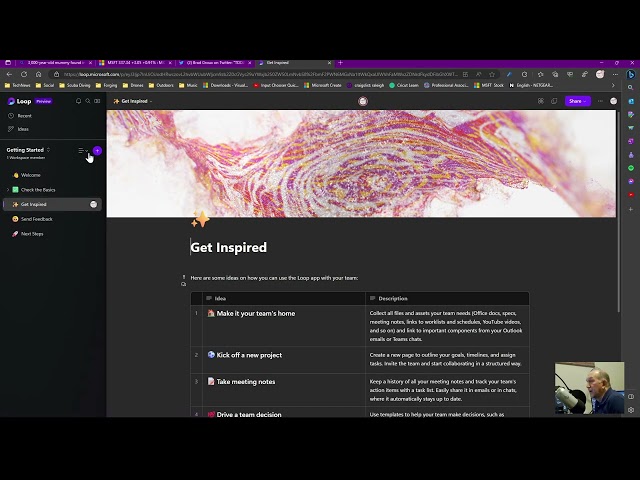Click the sparkles page icon
The height and width of the screenshot is (480, 640).
(200, 219)
